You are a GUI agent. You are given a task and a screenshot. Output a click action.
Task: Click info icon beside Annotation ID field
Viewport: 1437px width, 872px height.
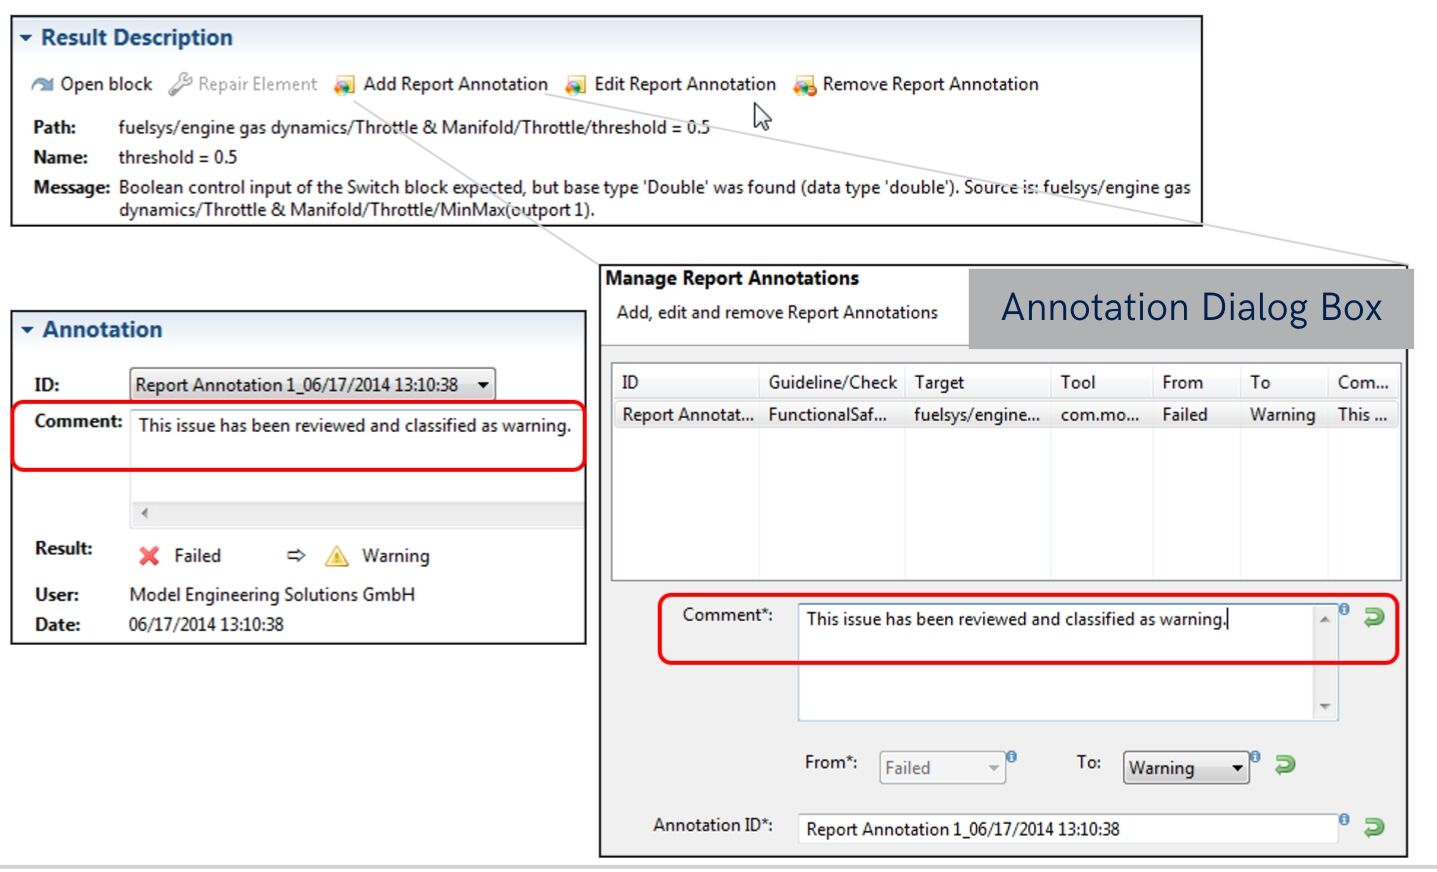1344,819
